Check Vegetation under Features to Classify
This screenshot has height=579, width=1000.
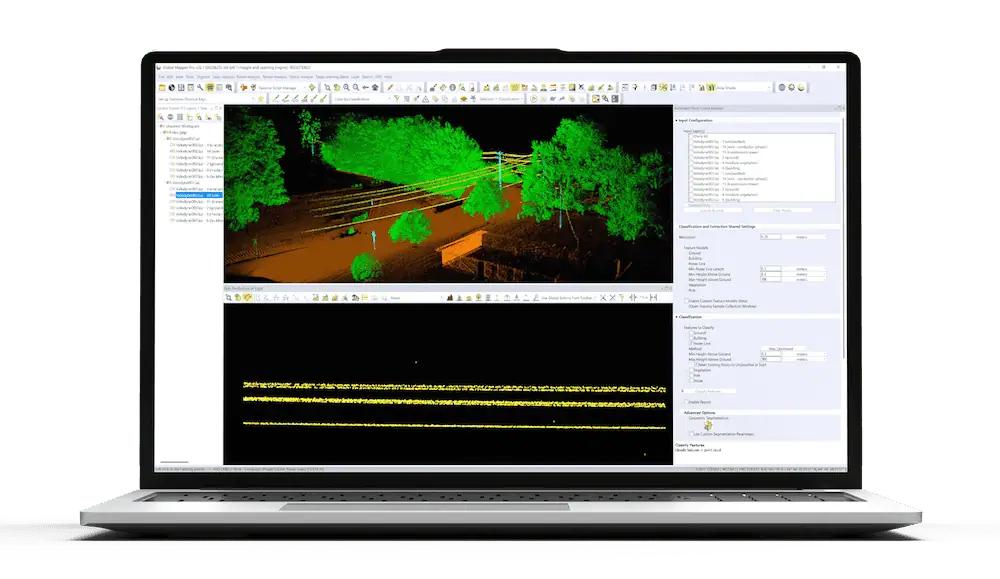coord(691,370)
